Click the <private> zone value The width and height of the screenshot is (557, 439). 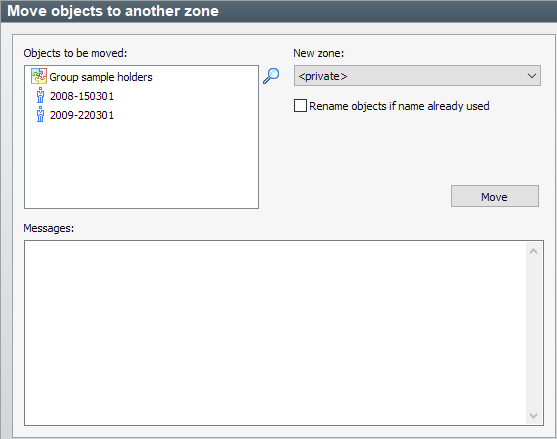tap(323, 76)
